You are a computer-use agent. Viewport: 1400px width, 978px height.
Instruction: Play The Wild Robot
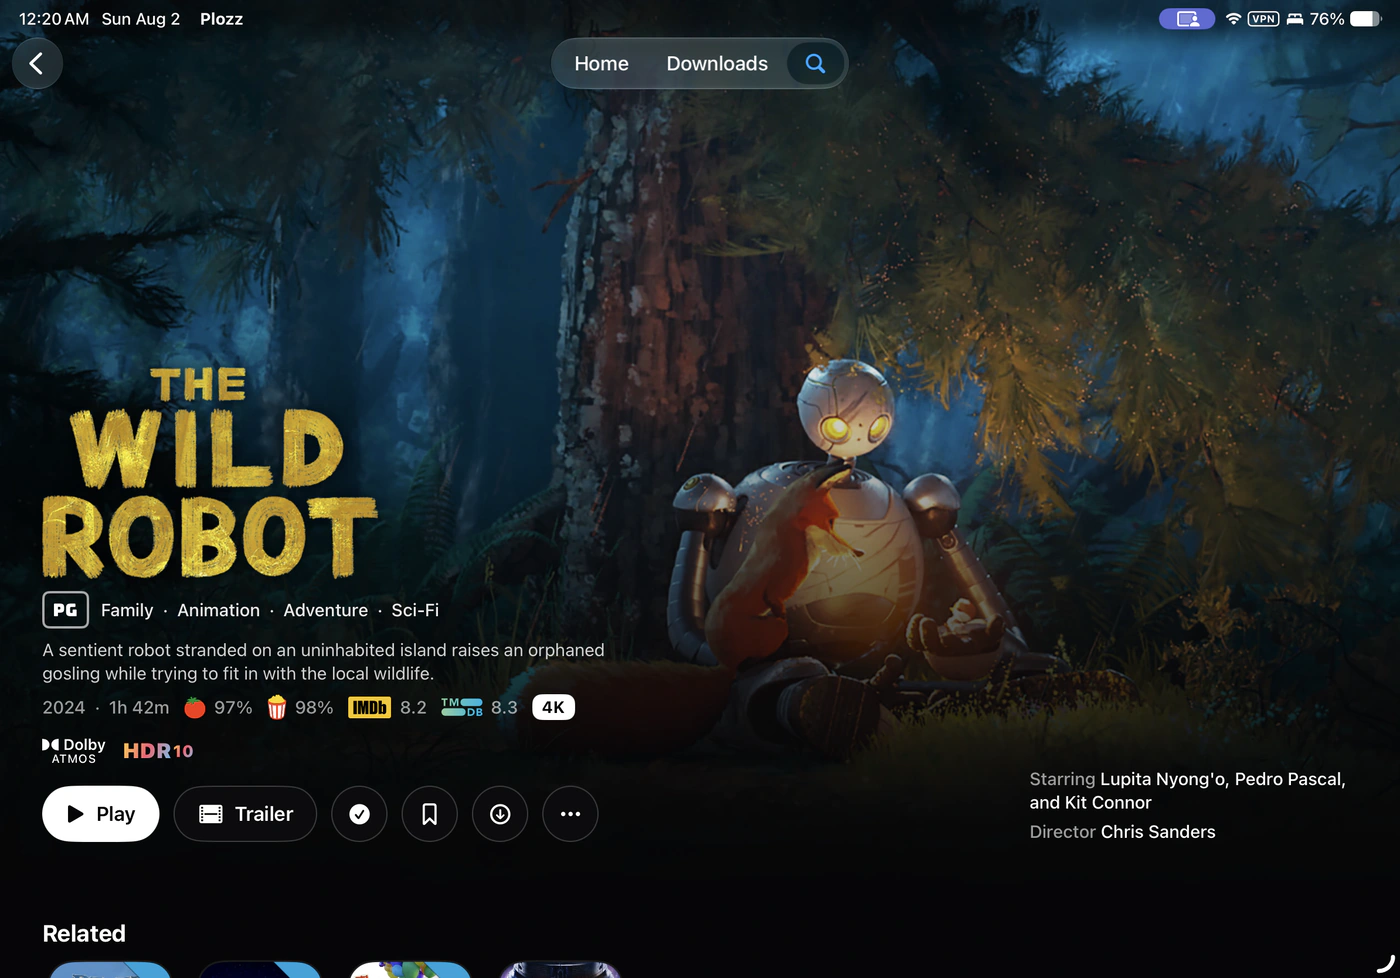101,814
